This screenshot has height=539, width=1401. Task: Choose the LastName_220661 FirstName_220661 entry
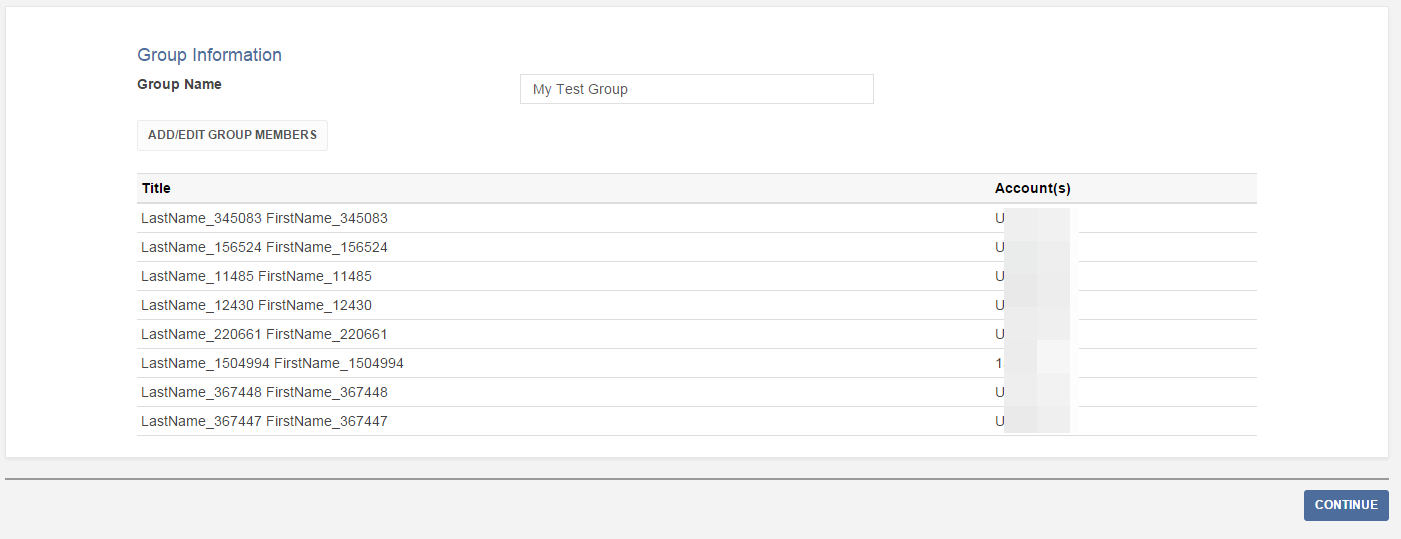click(264, 334)
